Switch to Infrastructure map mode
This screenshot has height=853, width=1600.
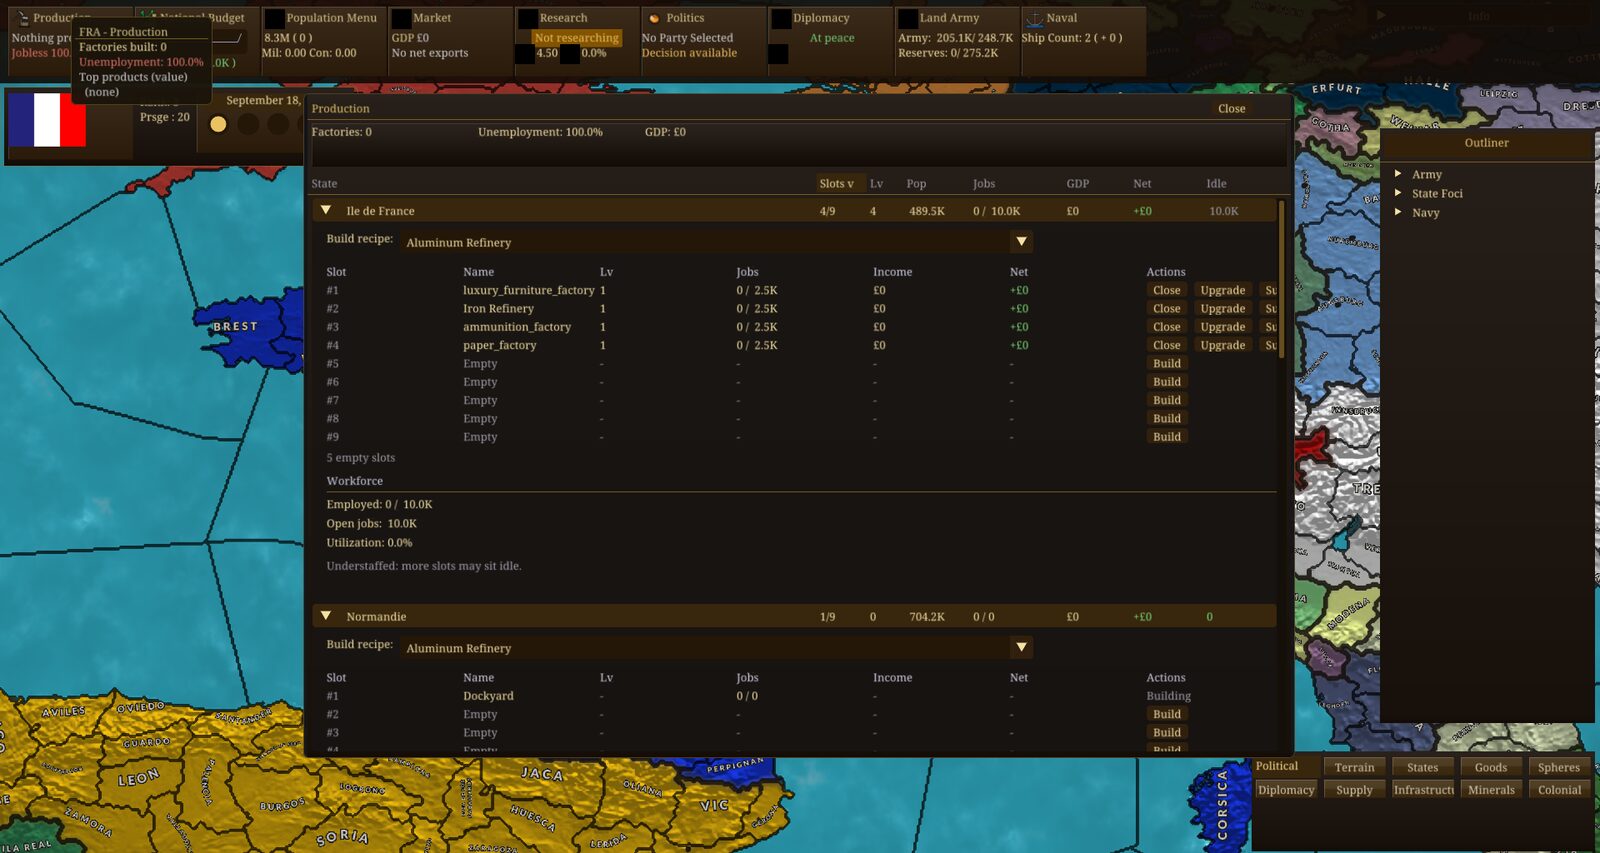1422,789
